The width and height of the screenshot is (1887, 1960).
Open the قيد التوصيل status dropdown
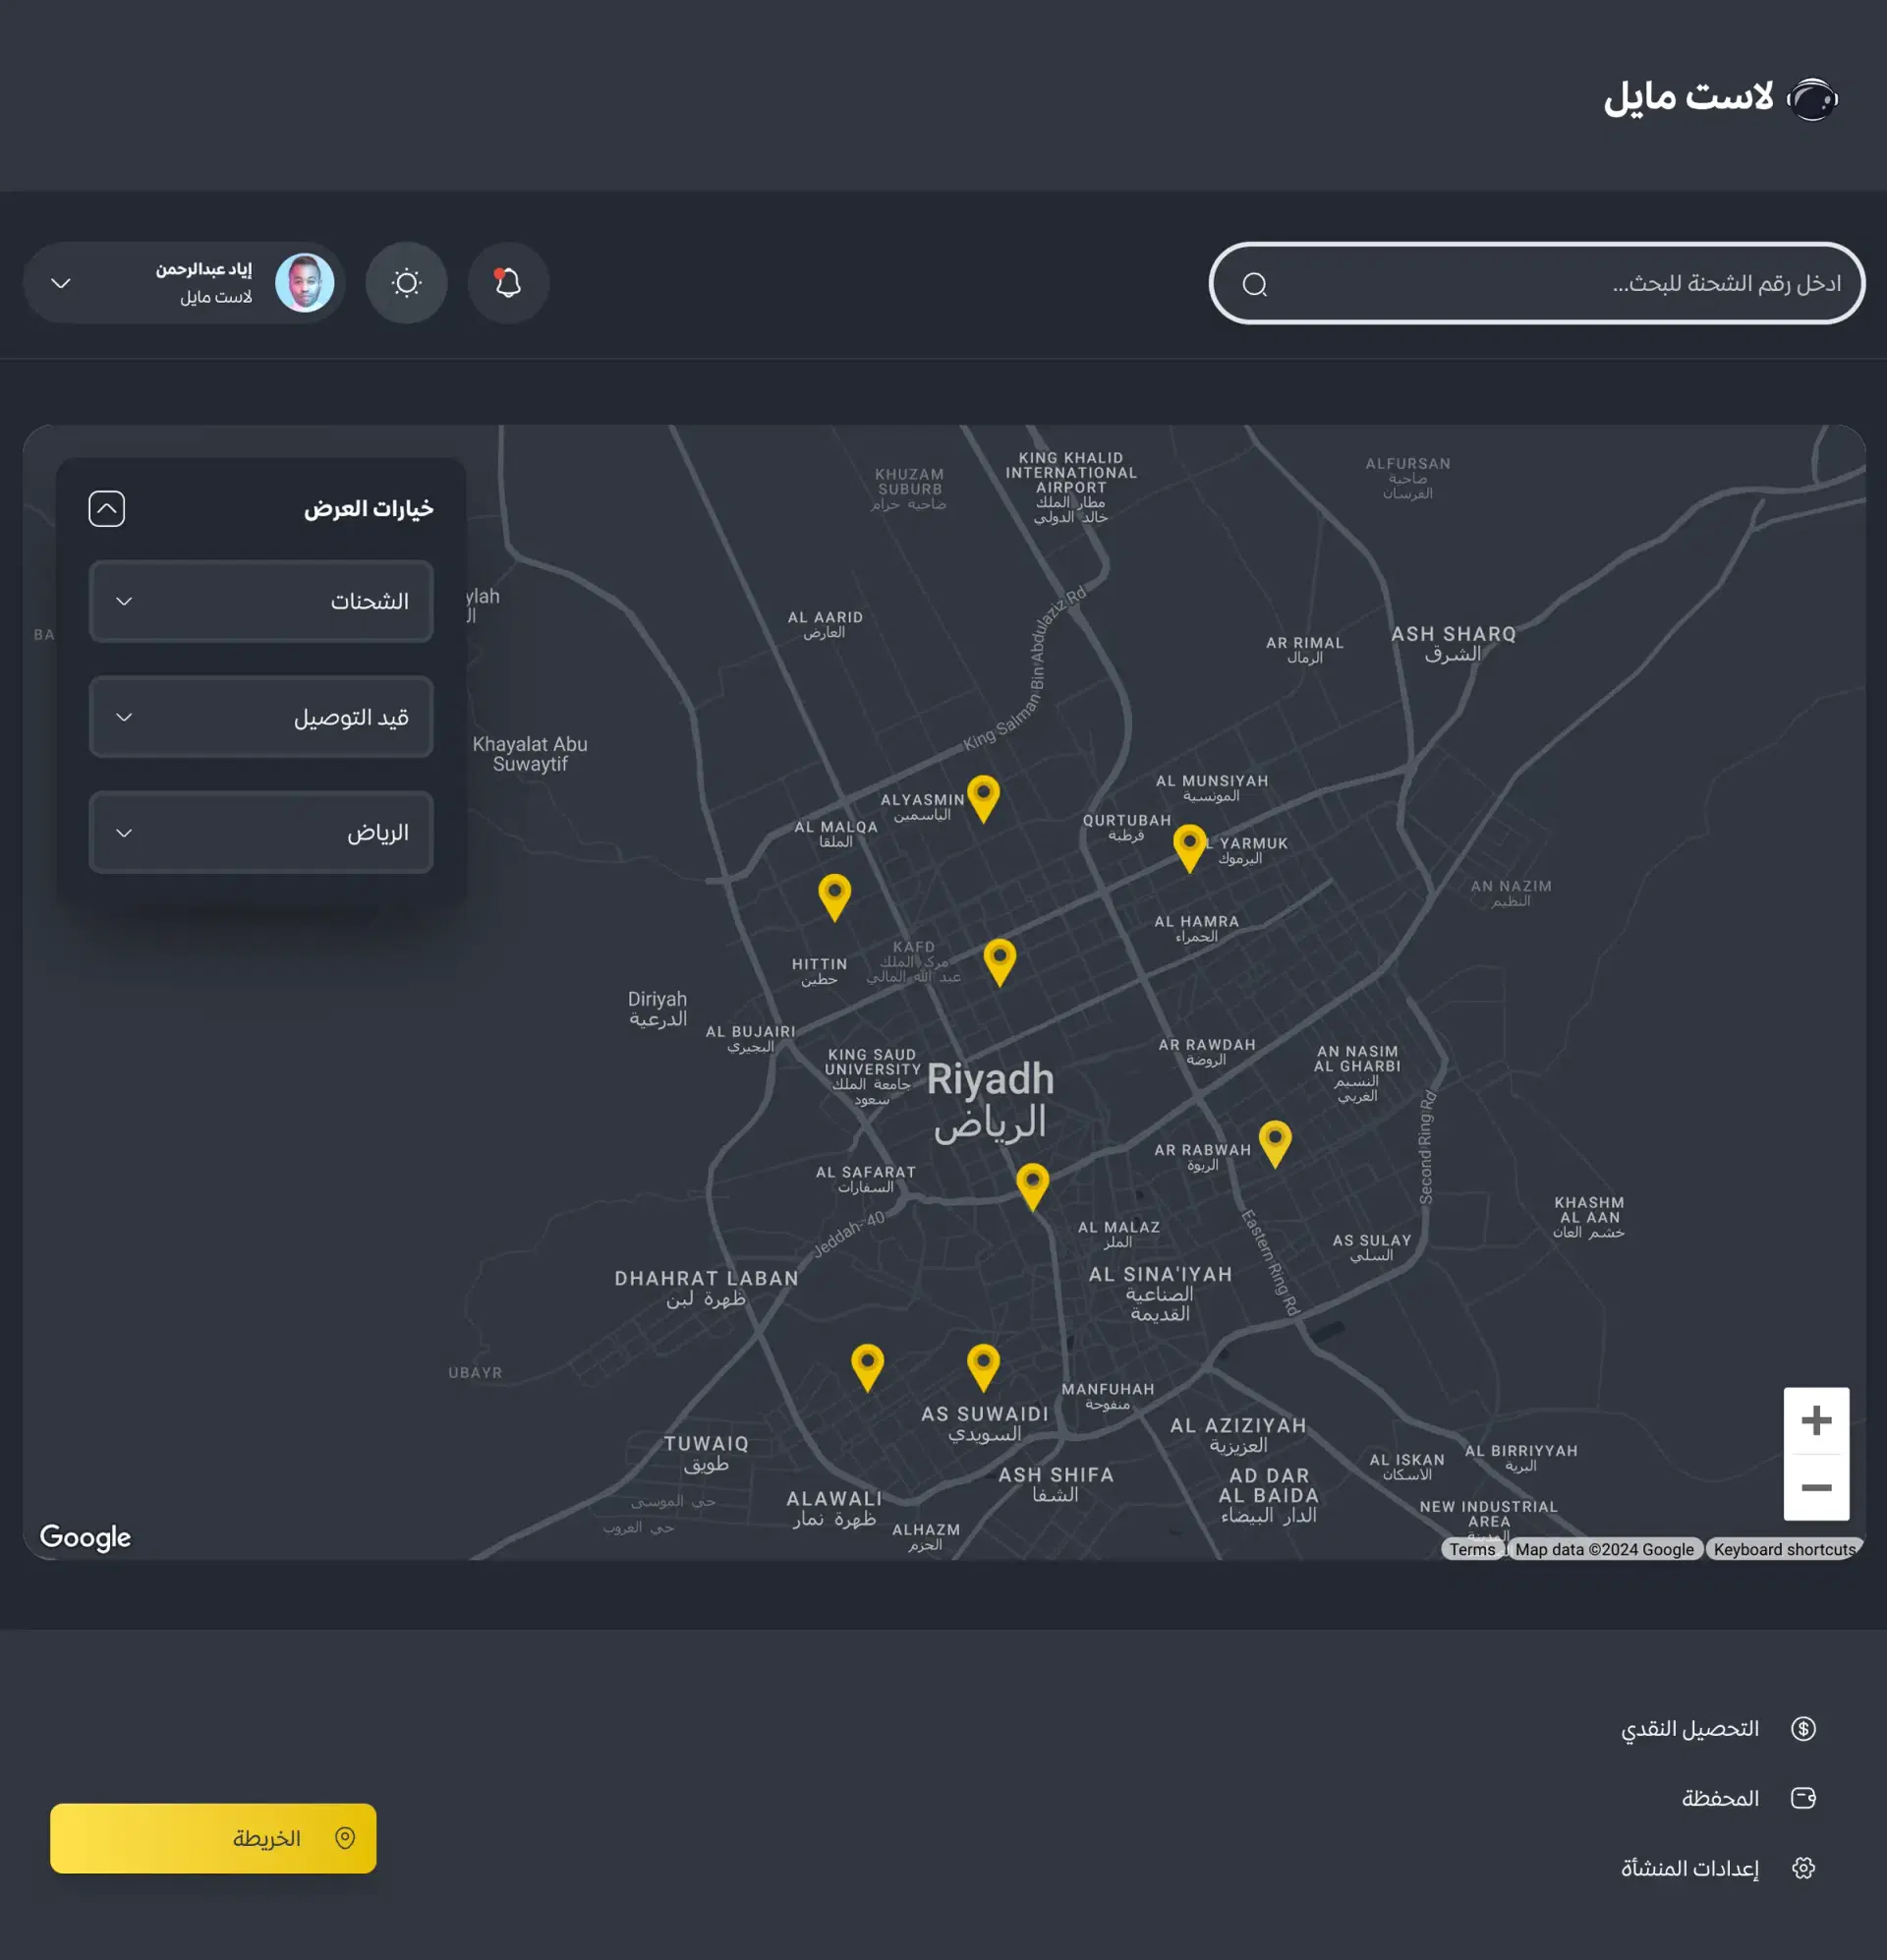click(x=261, y=717)
